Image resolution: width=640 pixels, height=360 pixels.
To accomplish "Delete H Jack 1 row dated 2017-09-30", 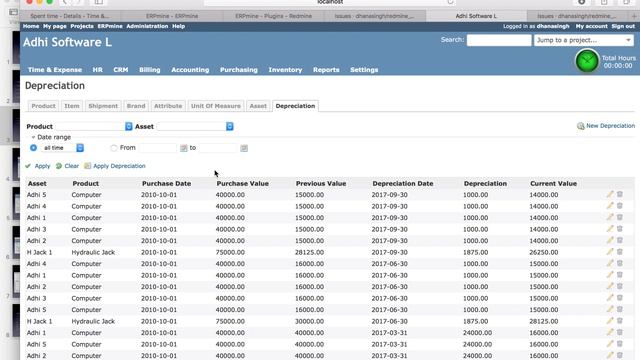I will pyautogui.click(x=620, y=252).
